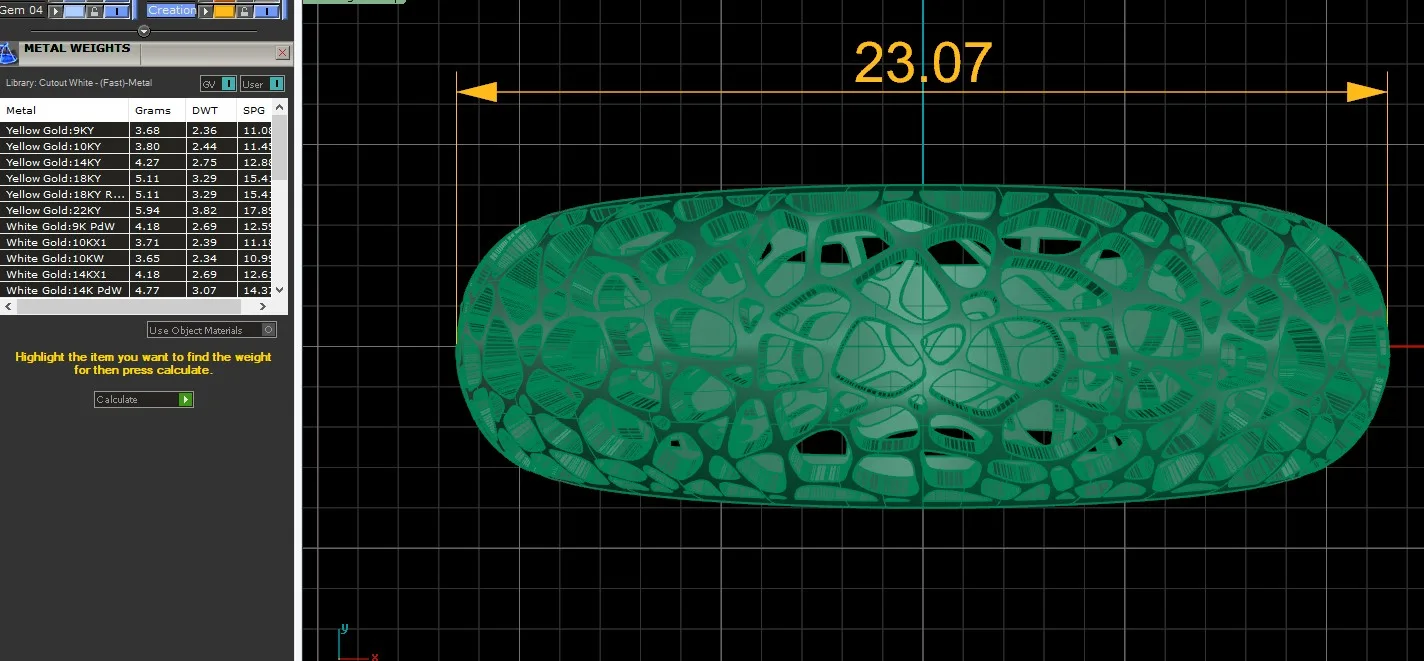The image size is (1424, 661).
Task: Click the Library: Cutout White label
Action: click(79, 83)
